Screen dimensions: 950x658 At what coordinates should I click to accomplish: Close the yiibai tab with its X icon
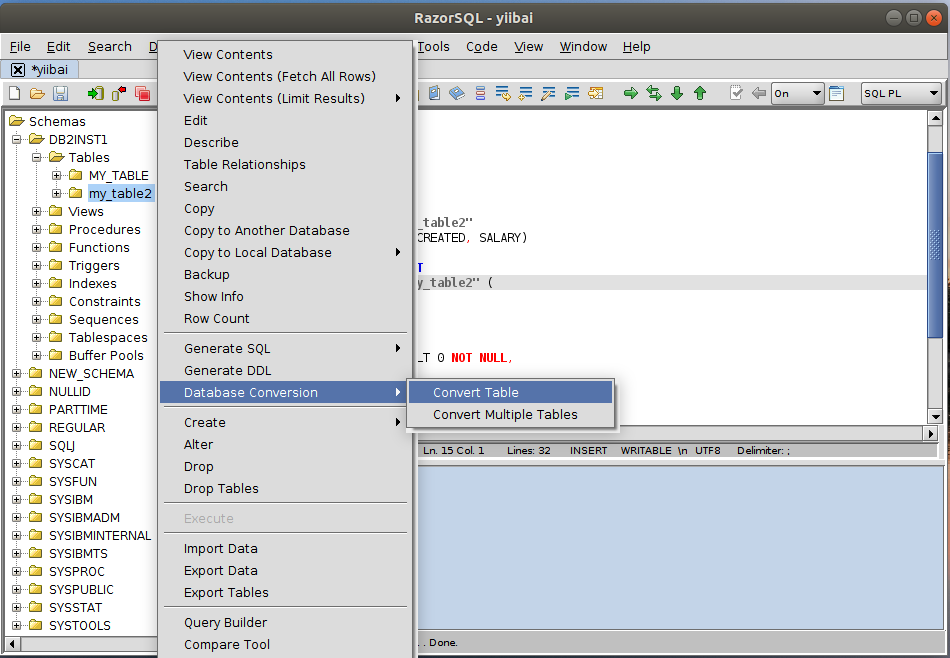(x=18, y=70)
